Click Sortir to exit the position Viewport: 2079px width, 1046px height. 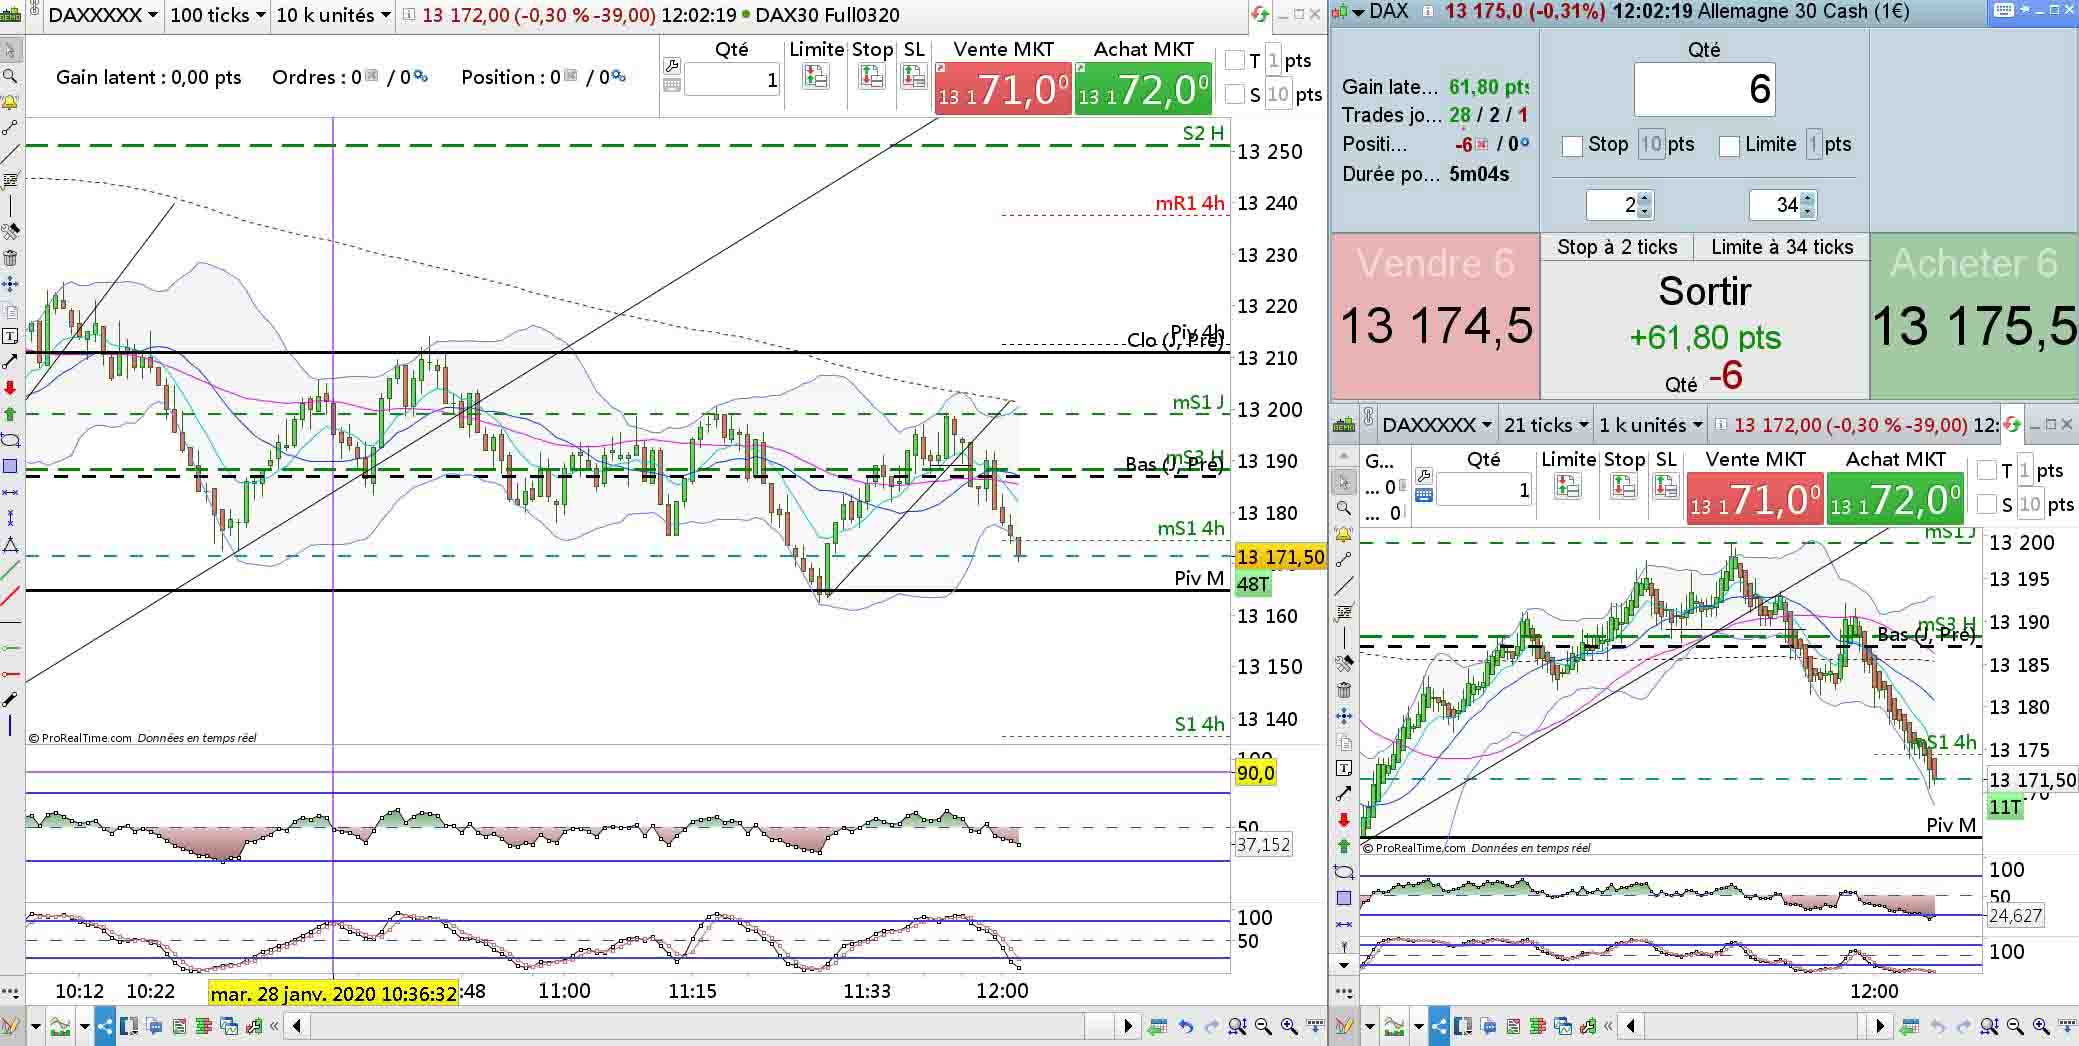[1705, 331]
